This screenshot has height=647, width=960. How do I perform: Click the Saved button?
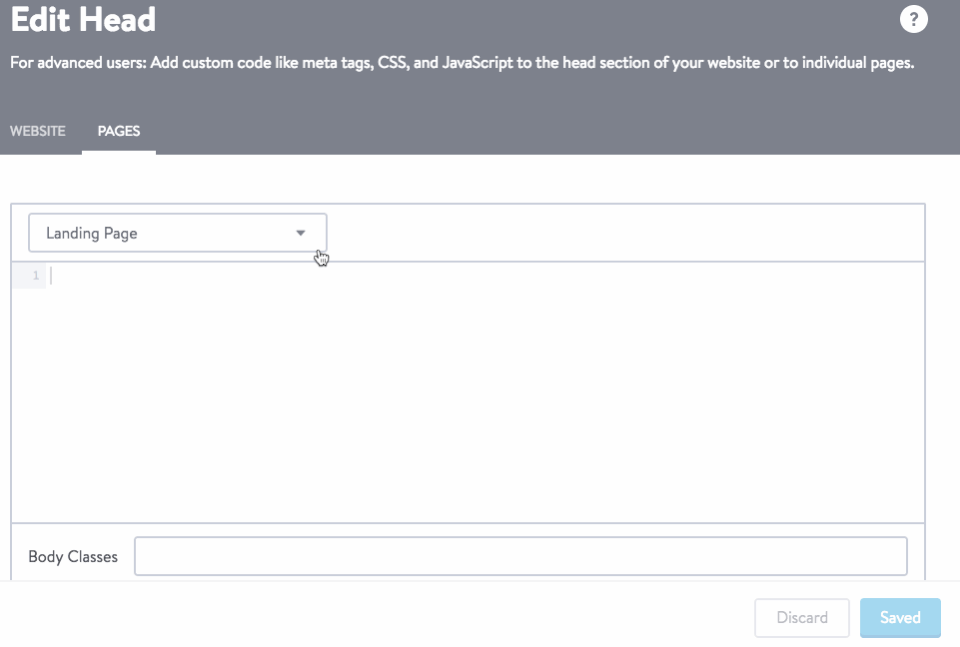[x=900, y=618]
